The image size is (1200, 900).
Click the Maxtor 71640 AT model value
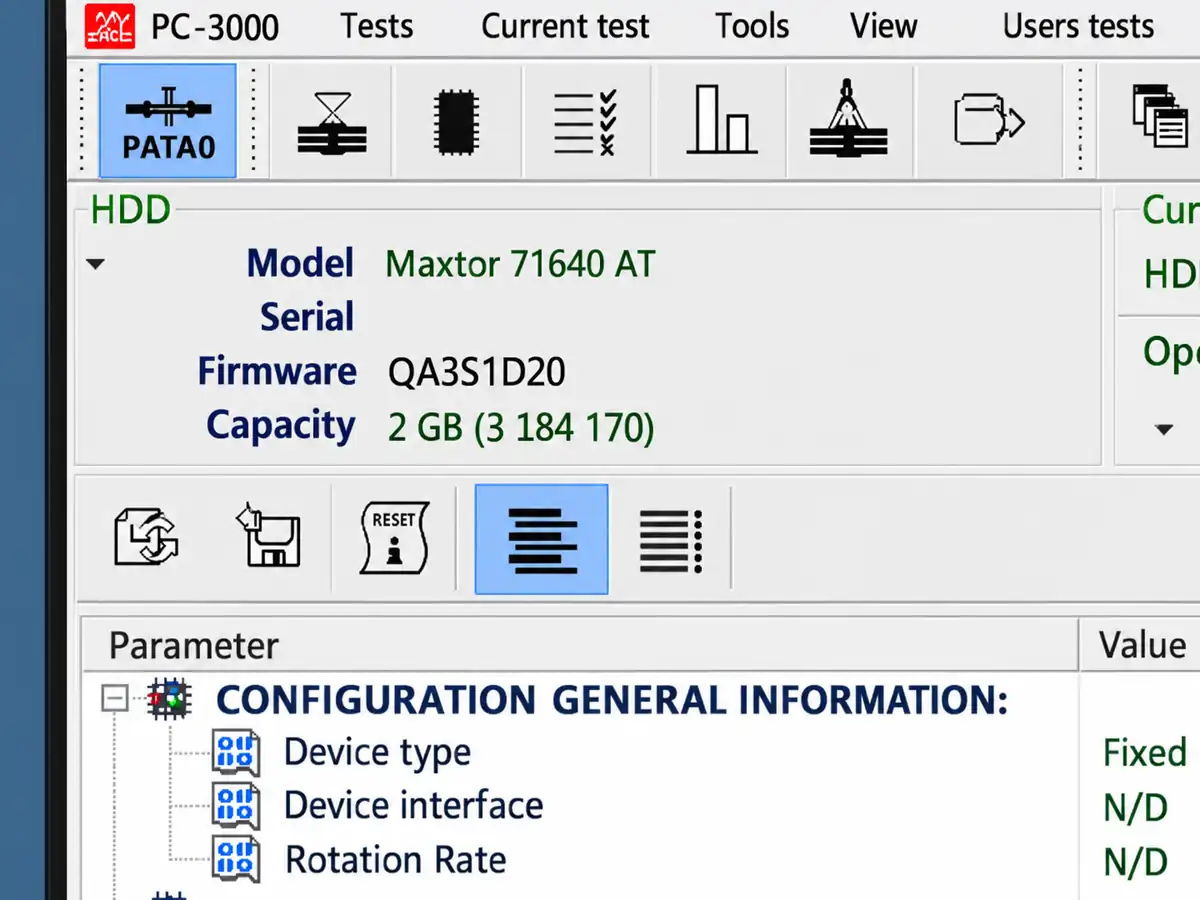coord(520,264)
